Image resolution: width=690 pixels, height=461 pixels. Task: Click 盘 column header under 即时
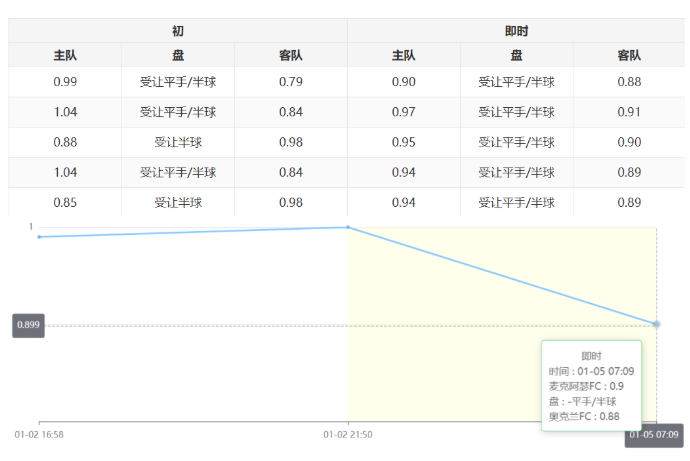coord(516,56)
